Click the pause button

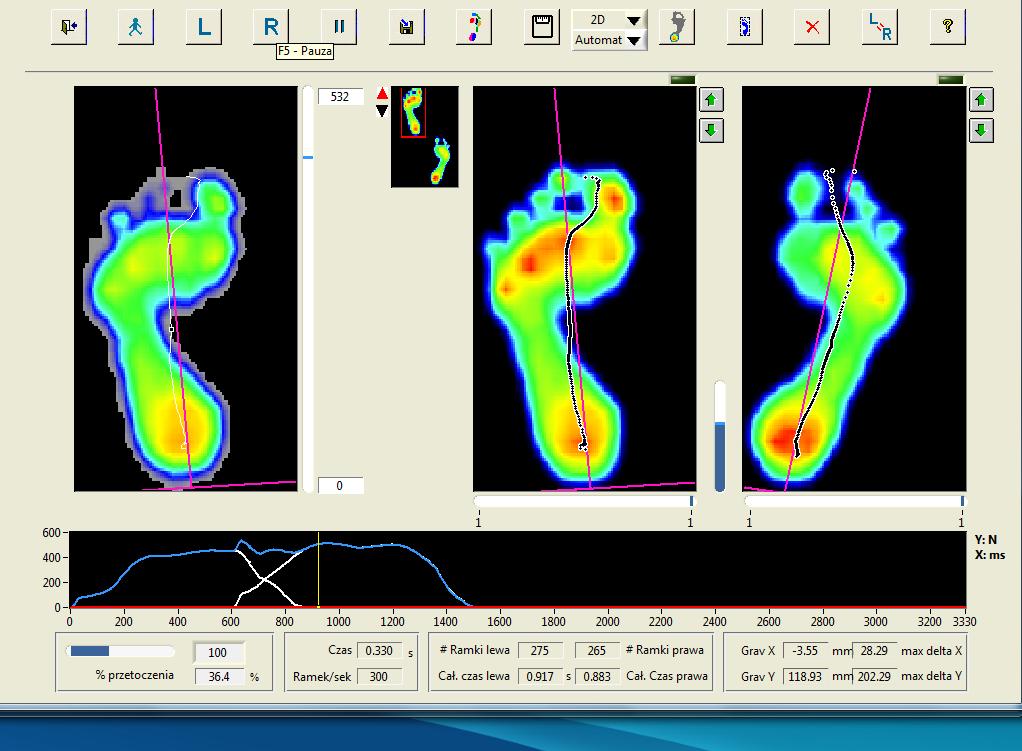pos(339,27)
